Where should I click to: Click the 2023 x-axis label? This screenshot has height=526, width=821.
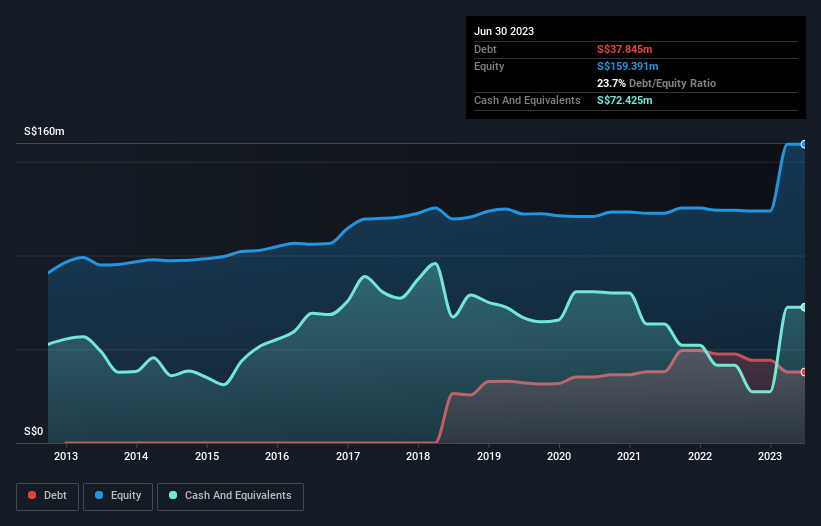point(770,456)
